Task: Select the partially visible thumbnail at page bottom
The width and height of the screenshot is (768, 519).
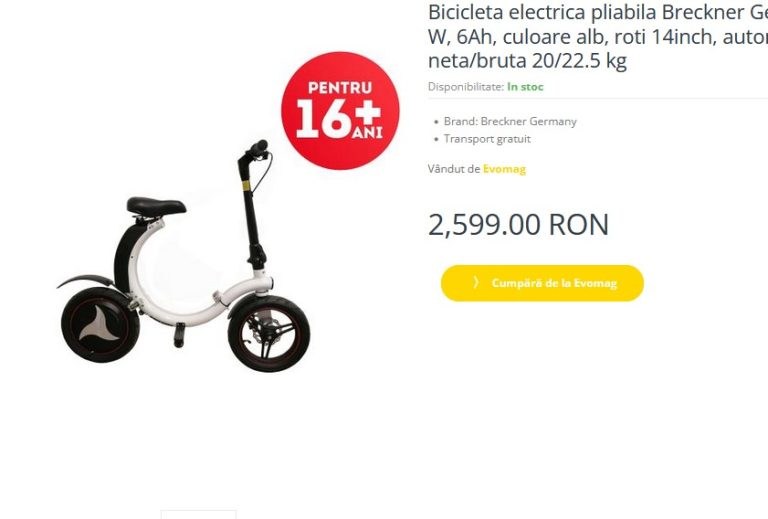Action: click(198, 514)
